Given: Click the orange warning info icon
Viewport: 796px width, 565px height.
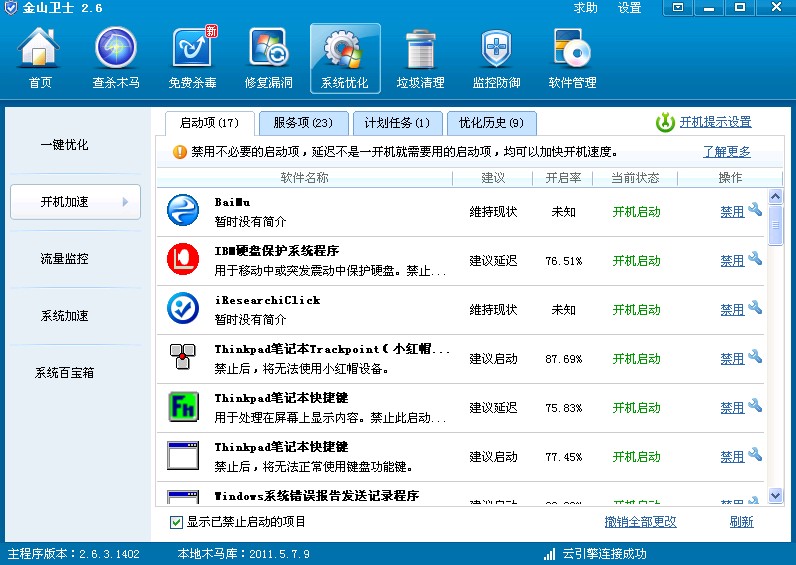Looking at the screenshot, I should click(x=180, y=152).
